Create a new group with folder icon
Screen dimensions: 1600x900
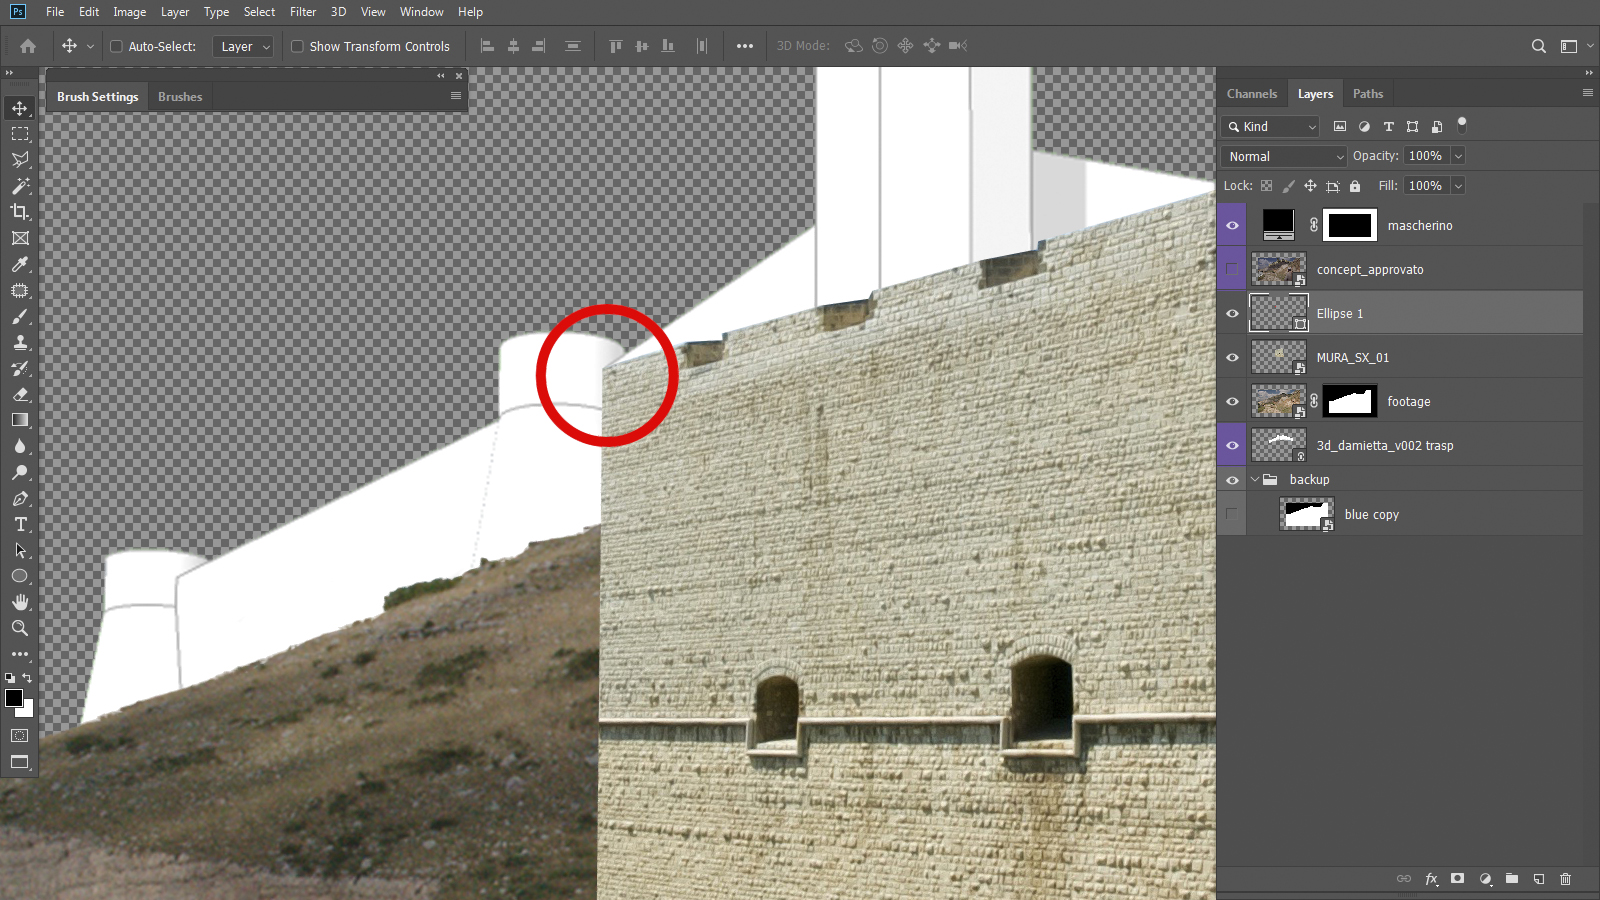1512,879
